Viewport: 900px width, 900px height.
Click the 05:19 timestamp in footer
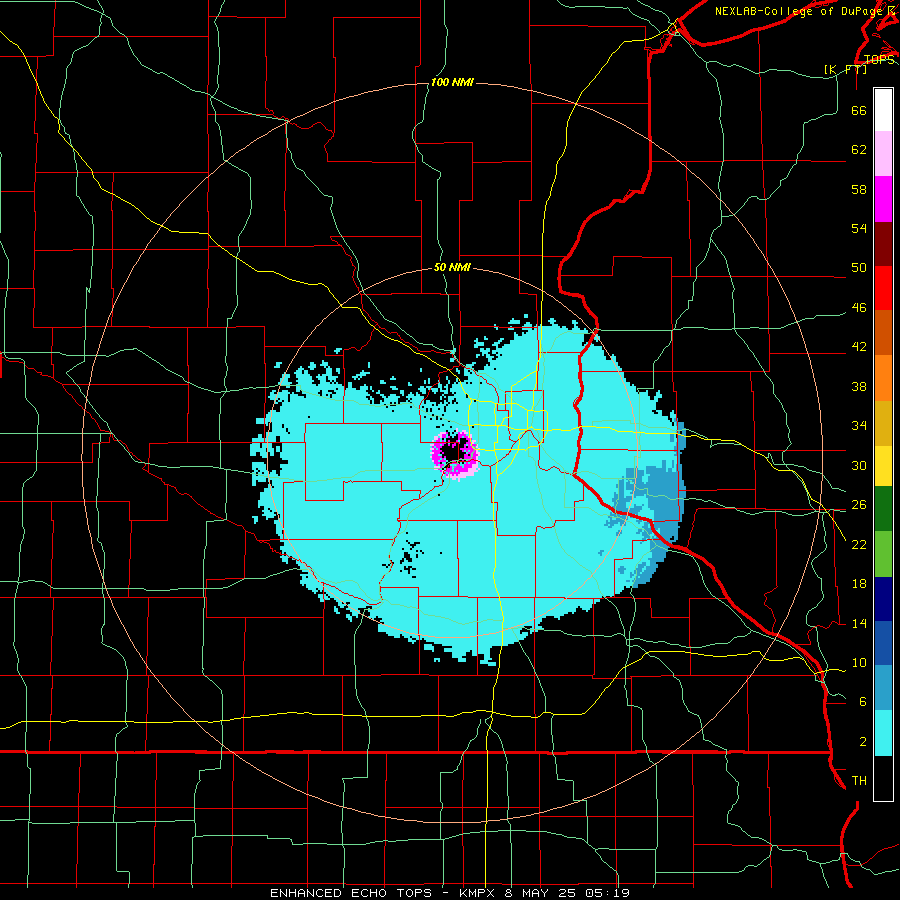pyautogui.click(x=607, y=893)
